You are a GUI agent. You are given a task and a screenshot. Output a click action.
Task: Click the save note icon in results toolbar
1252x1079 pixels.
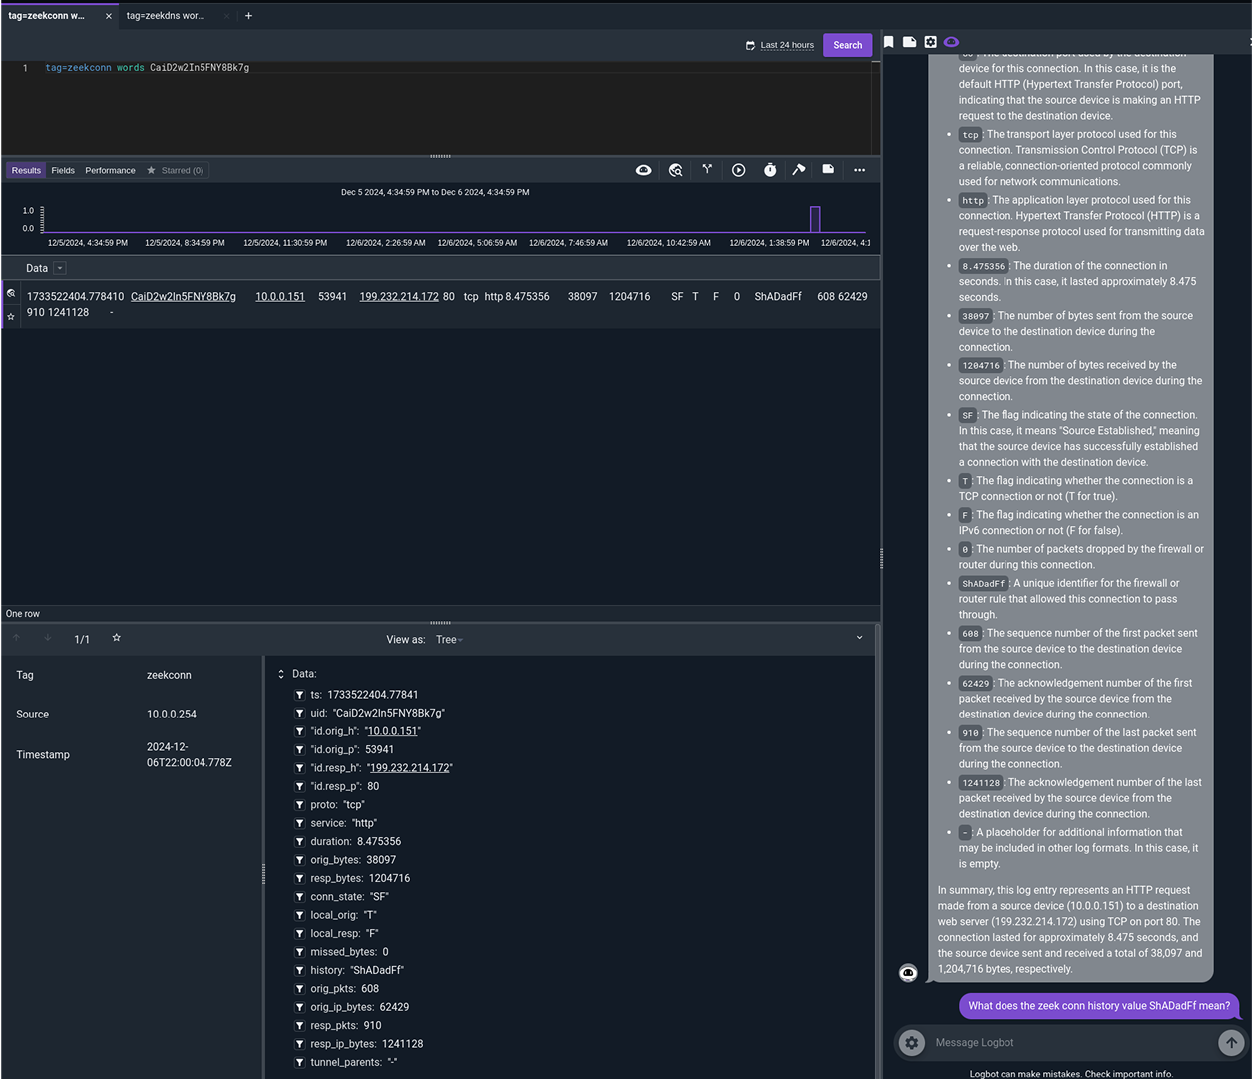pos(828,169)
